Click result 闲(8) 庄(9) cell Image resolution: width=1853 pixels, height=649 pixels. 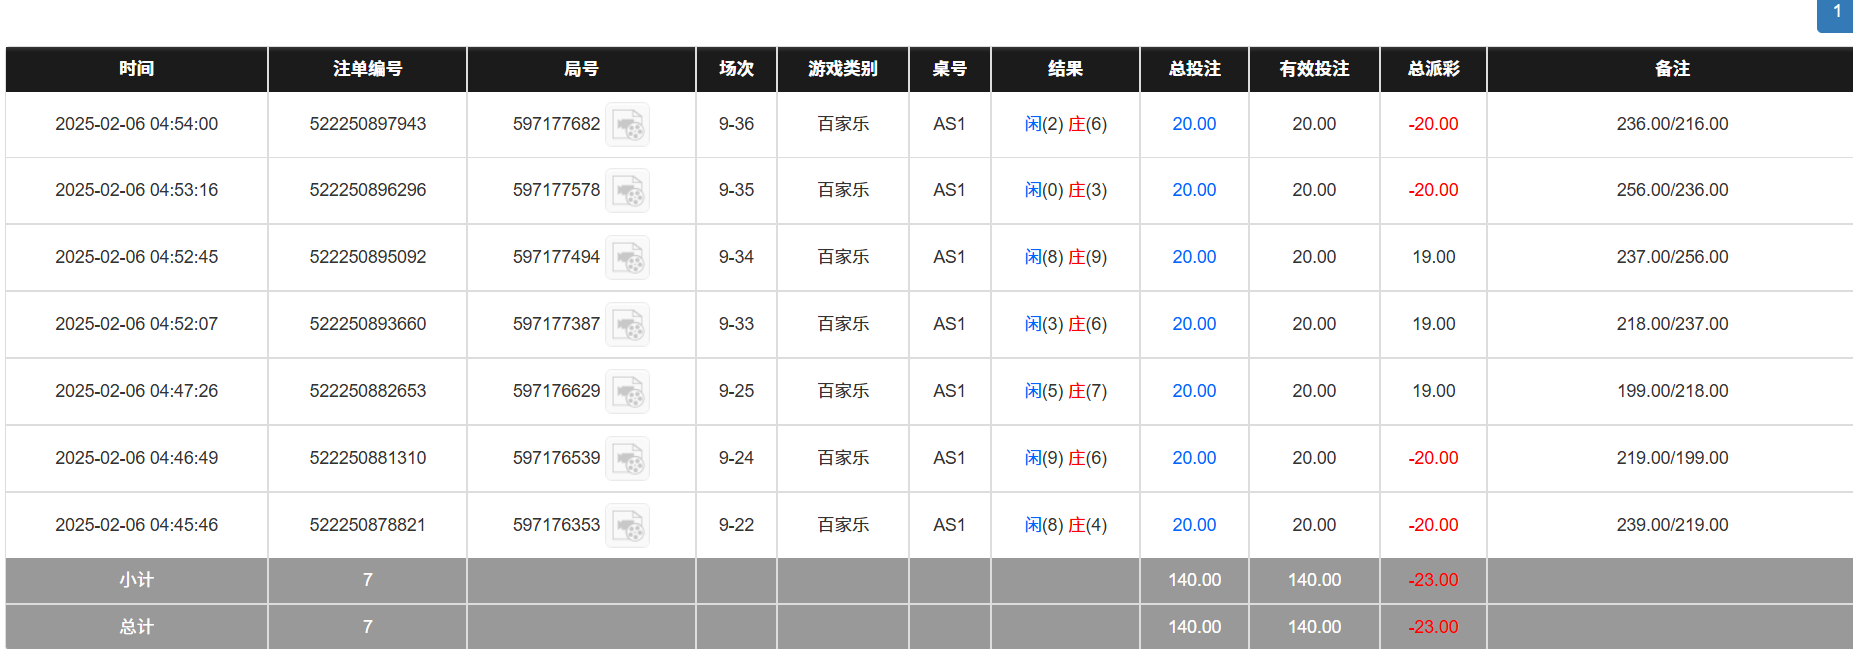pos(1065,257)
